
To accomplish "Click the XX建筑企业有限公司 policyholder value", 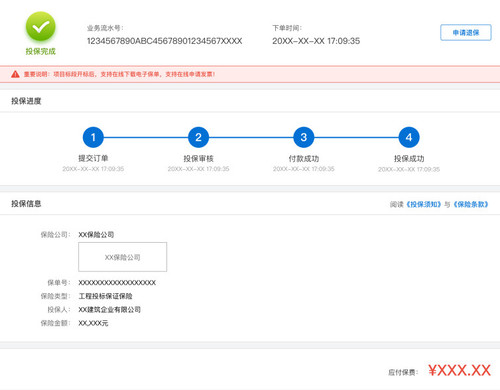I will pos(109,309).
